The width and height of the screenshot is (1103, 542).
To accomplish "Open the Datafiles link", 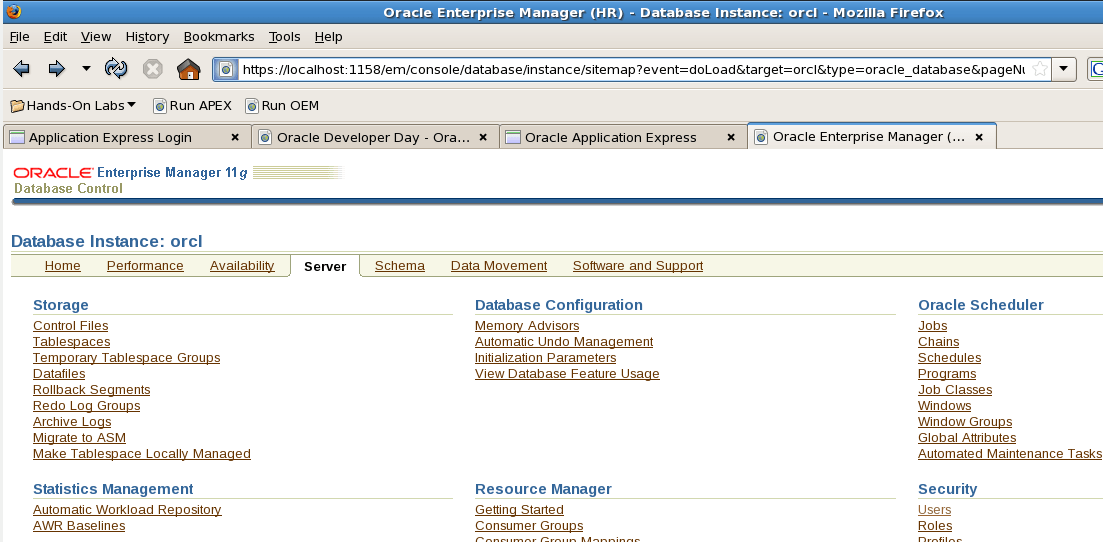I will tap(59, 374).
